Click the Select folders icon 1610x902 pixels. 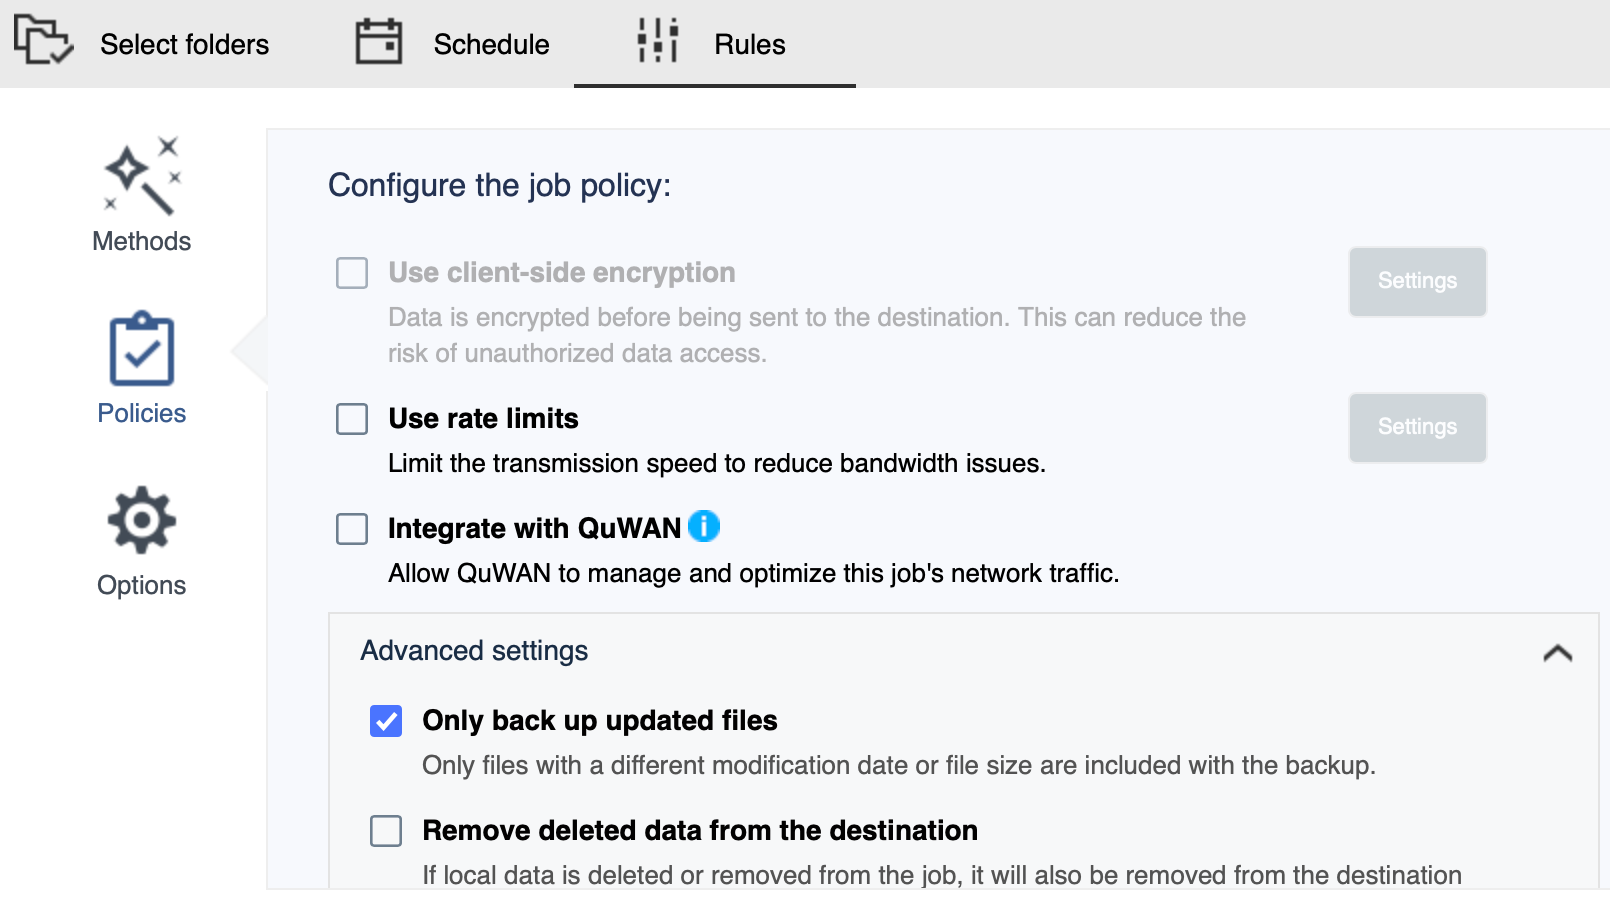(43, 41)
